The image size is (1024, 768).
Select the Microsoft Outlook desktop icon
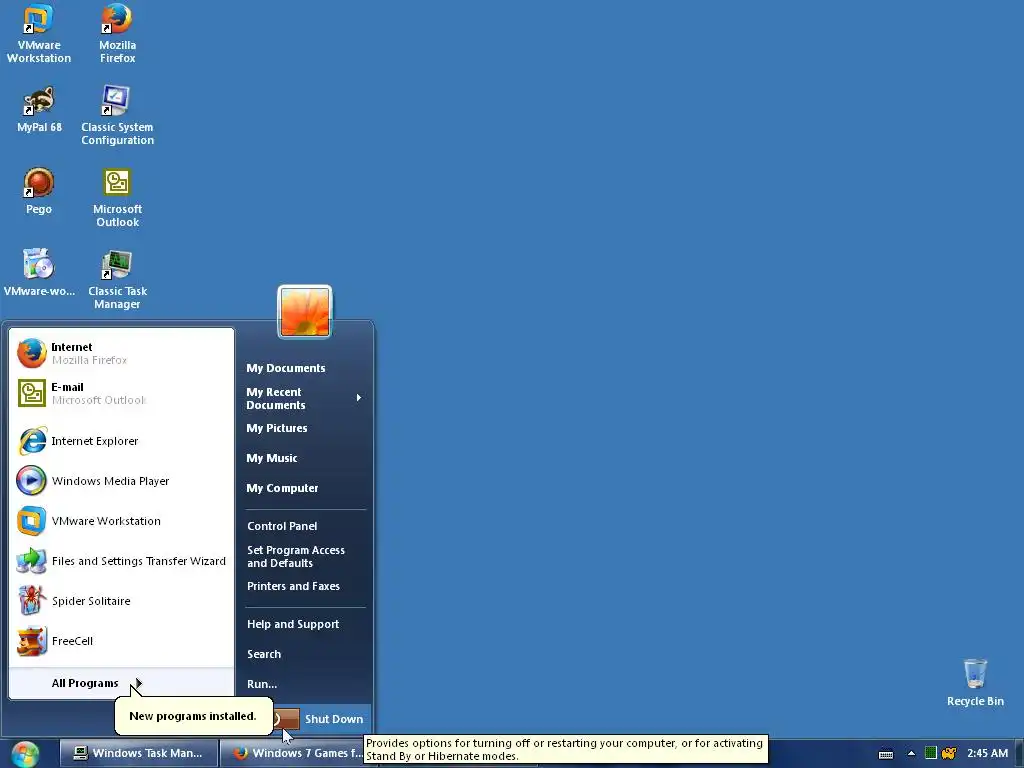coord(117,197)
